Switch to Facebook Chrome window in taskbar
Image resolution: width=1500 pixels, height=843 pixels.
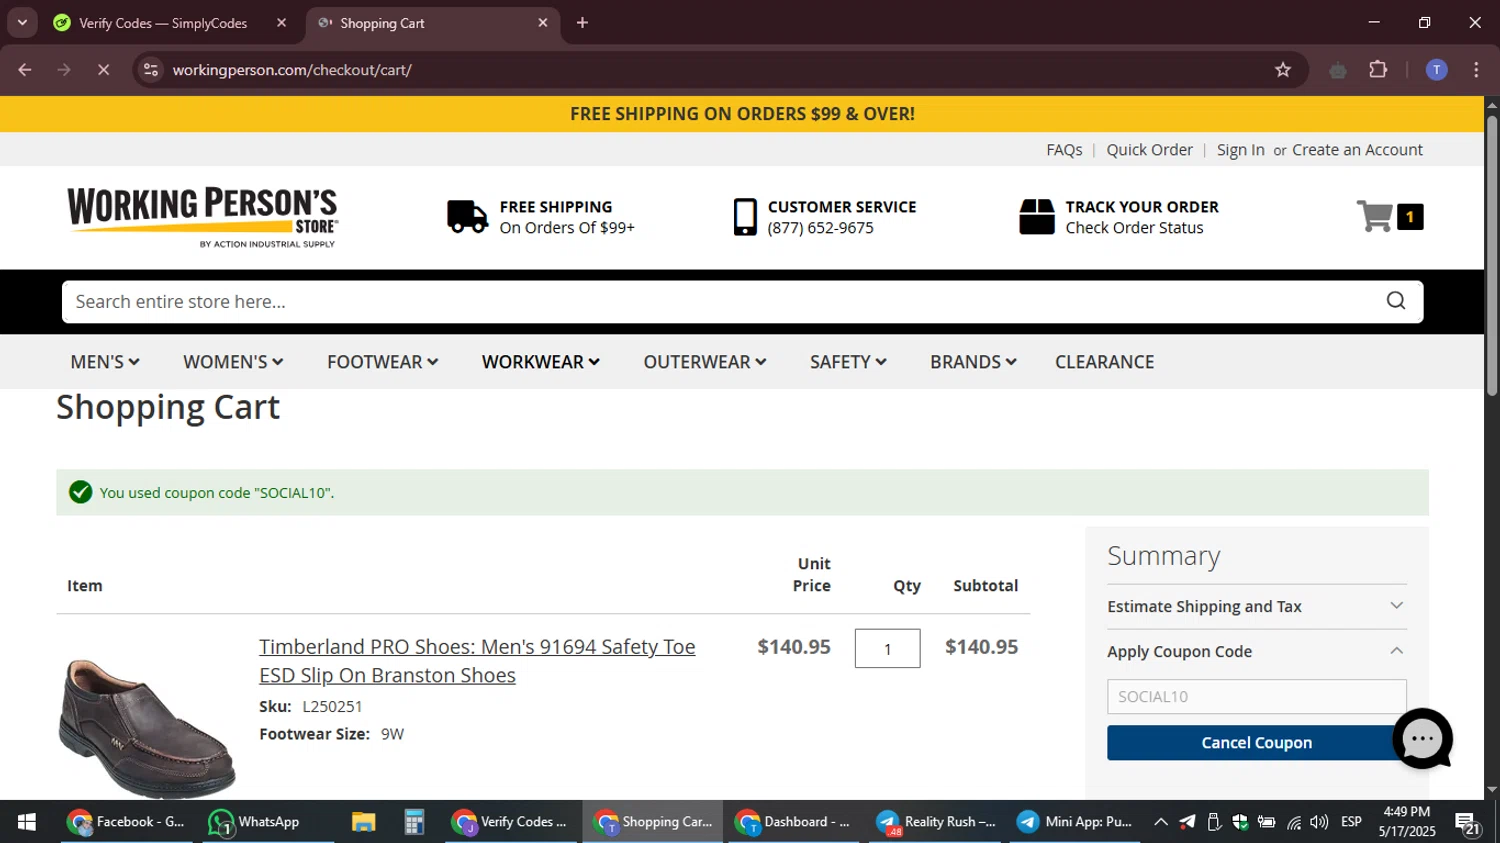pyautogui.click(x=127, y=822)
